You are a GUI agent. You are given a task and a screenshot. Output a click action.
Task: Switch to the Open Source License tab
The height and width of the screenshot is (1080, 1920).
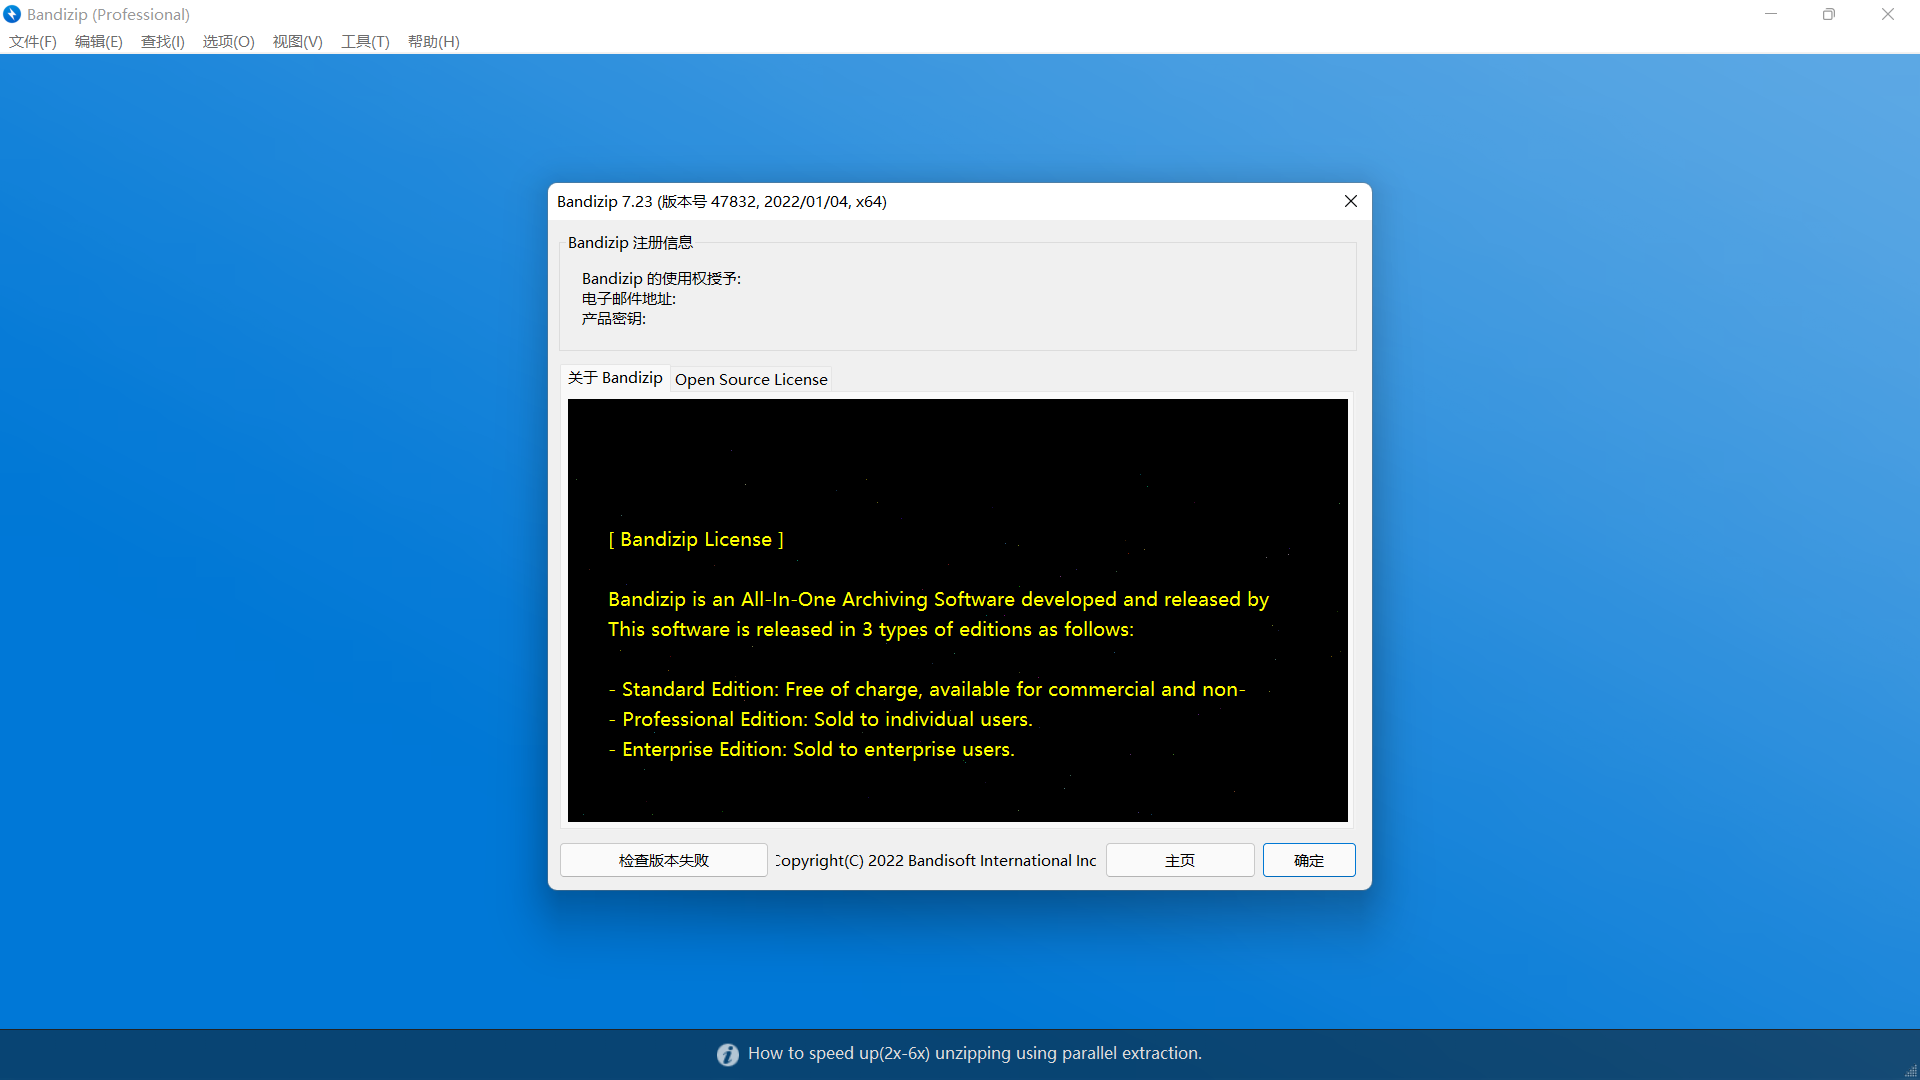pyautogui.click(x=750, y=379)
